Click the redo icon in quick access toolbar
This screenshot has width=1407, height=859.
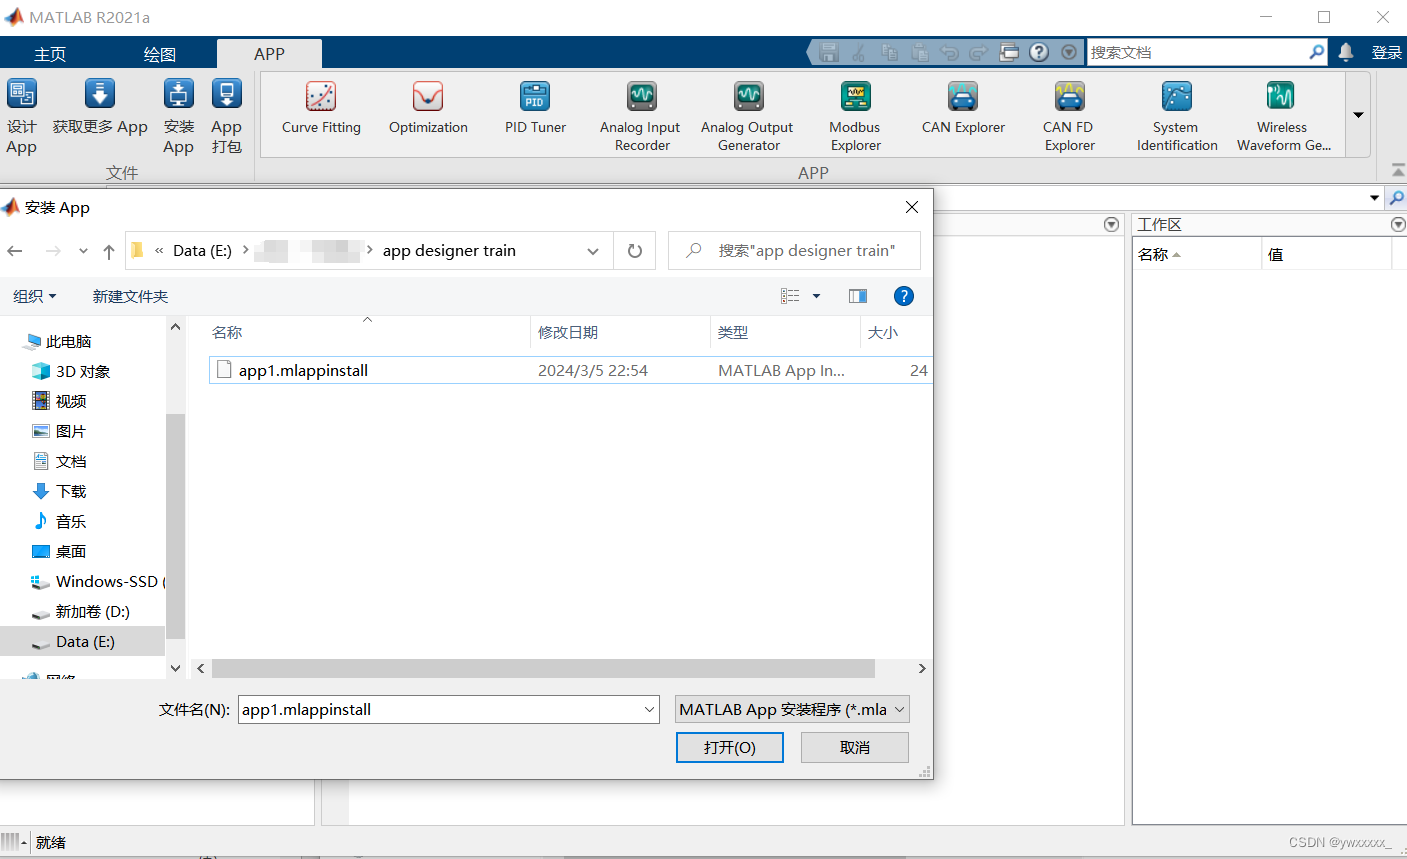click(979, 52)
